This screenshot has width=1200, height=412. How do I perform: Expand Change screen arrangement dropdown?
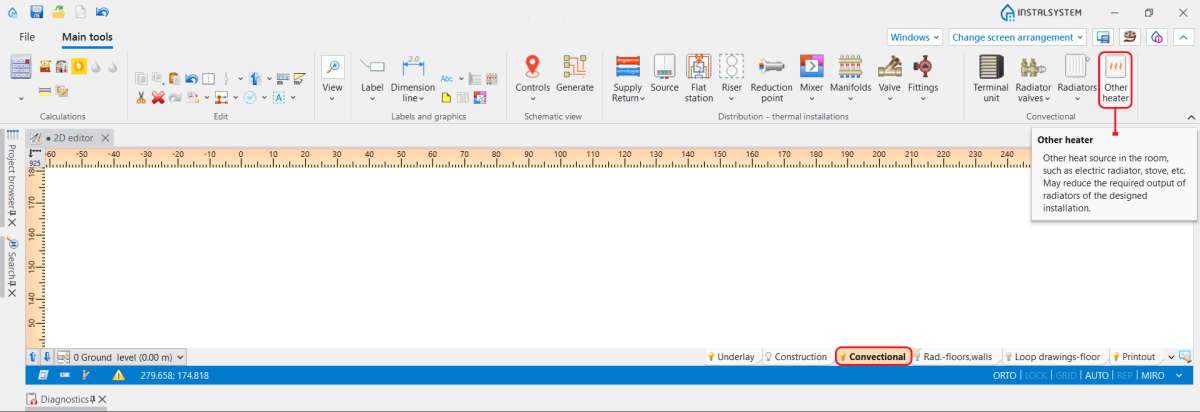[x=1017, y=37]
